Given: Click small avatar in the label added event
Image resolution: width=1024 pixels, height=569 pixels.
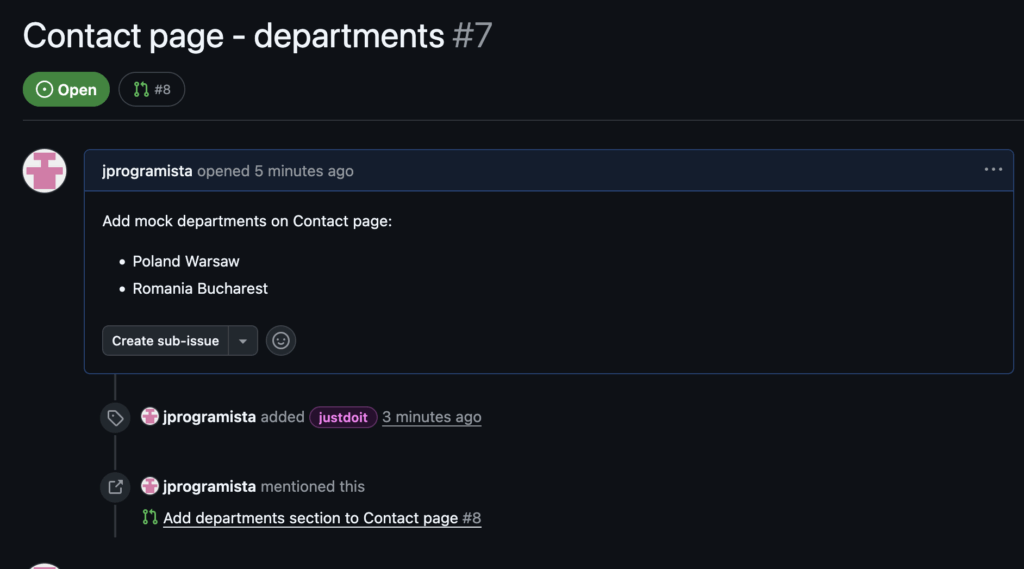Looking at the screenshot, I should point(150,417).
